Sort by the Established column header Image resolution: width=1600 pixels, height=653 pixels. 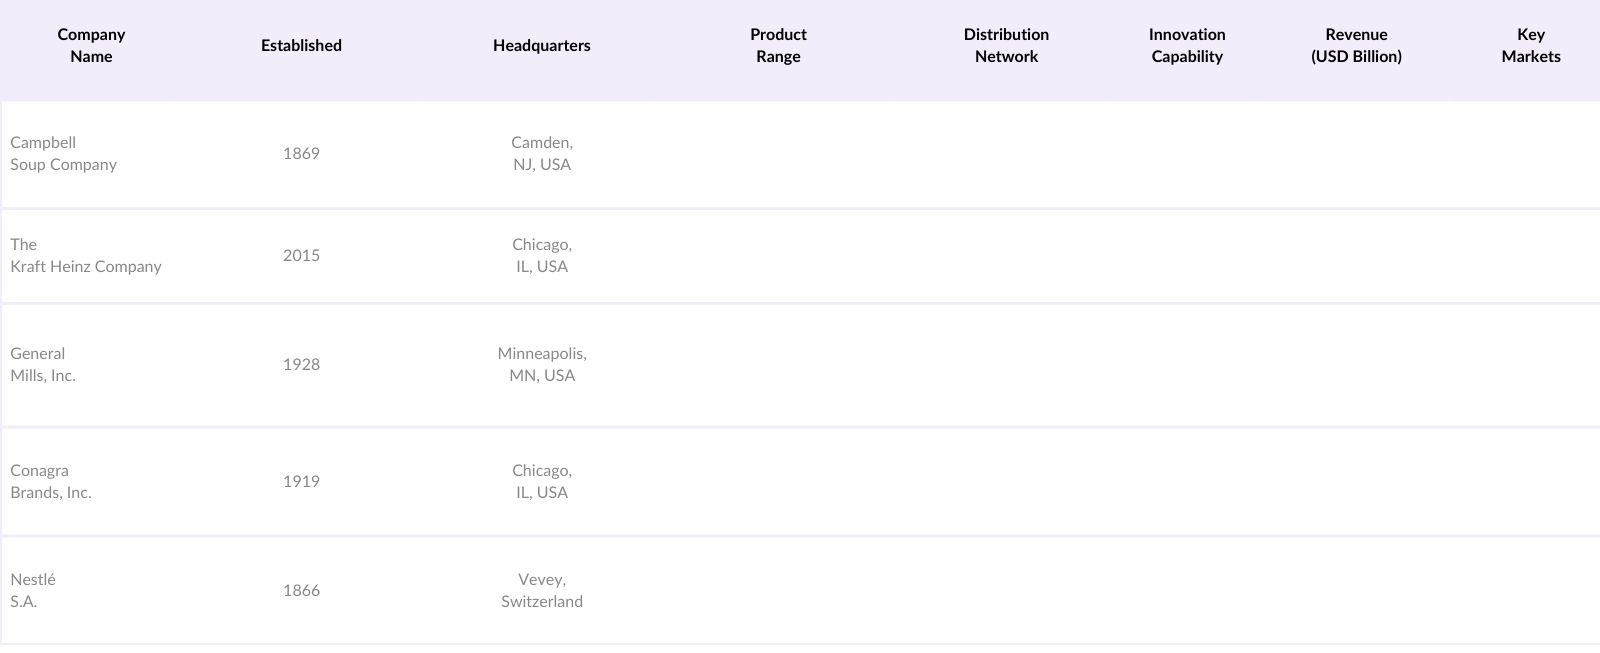coord(301,46)
